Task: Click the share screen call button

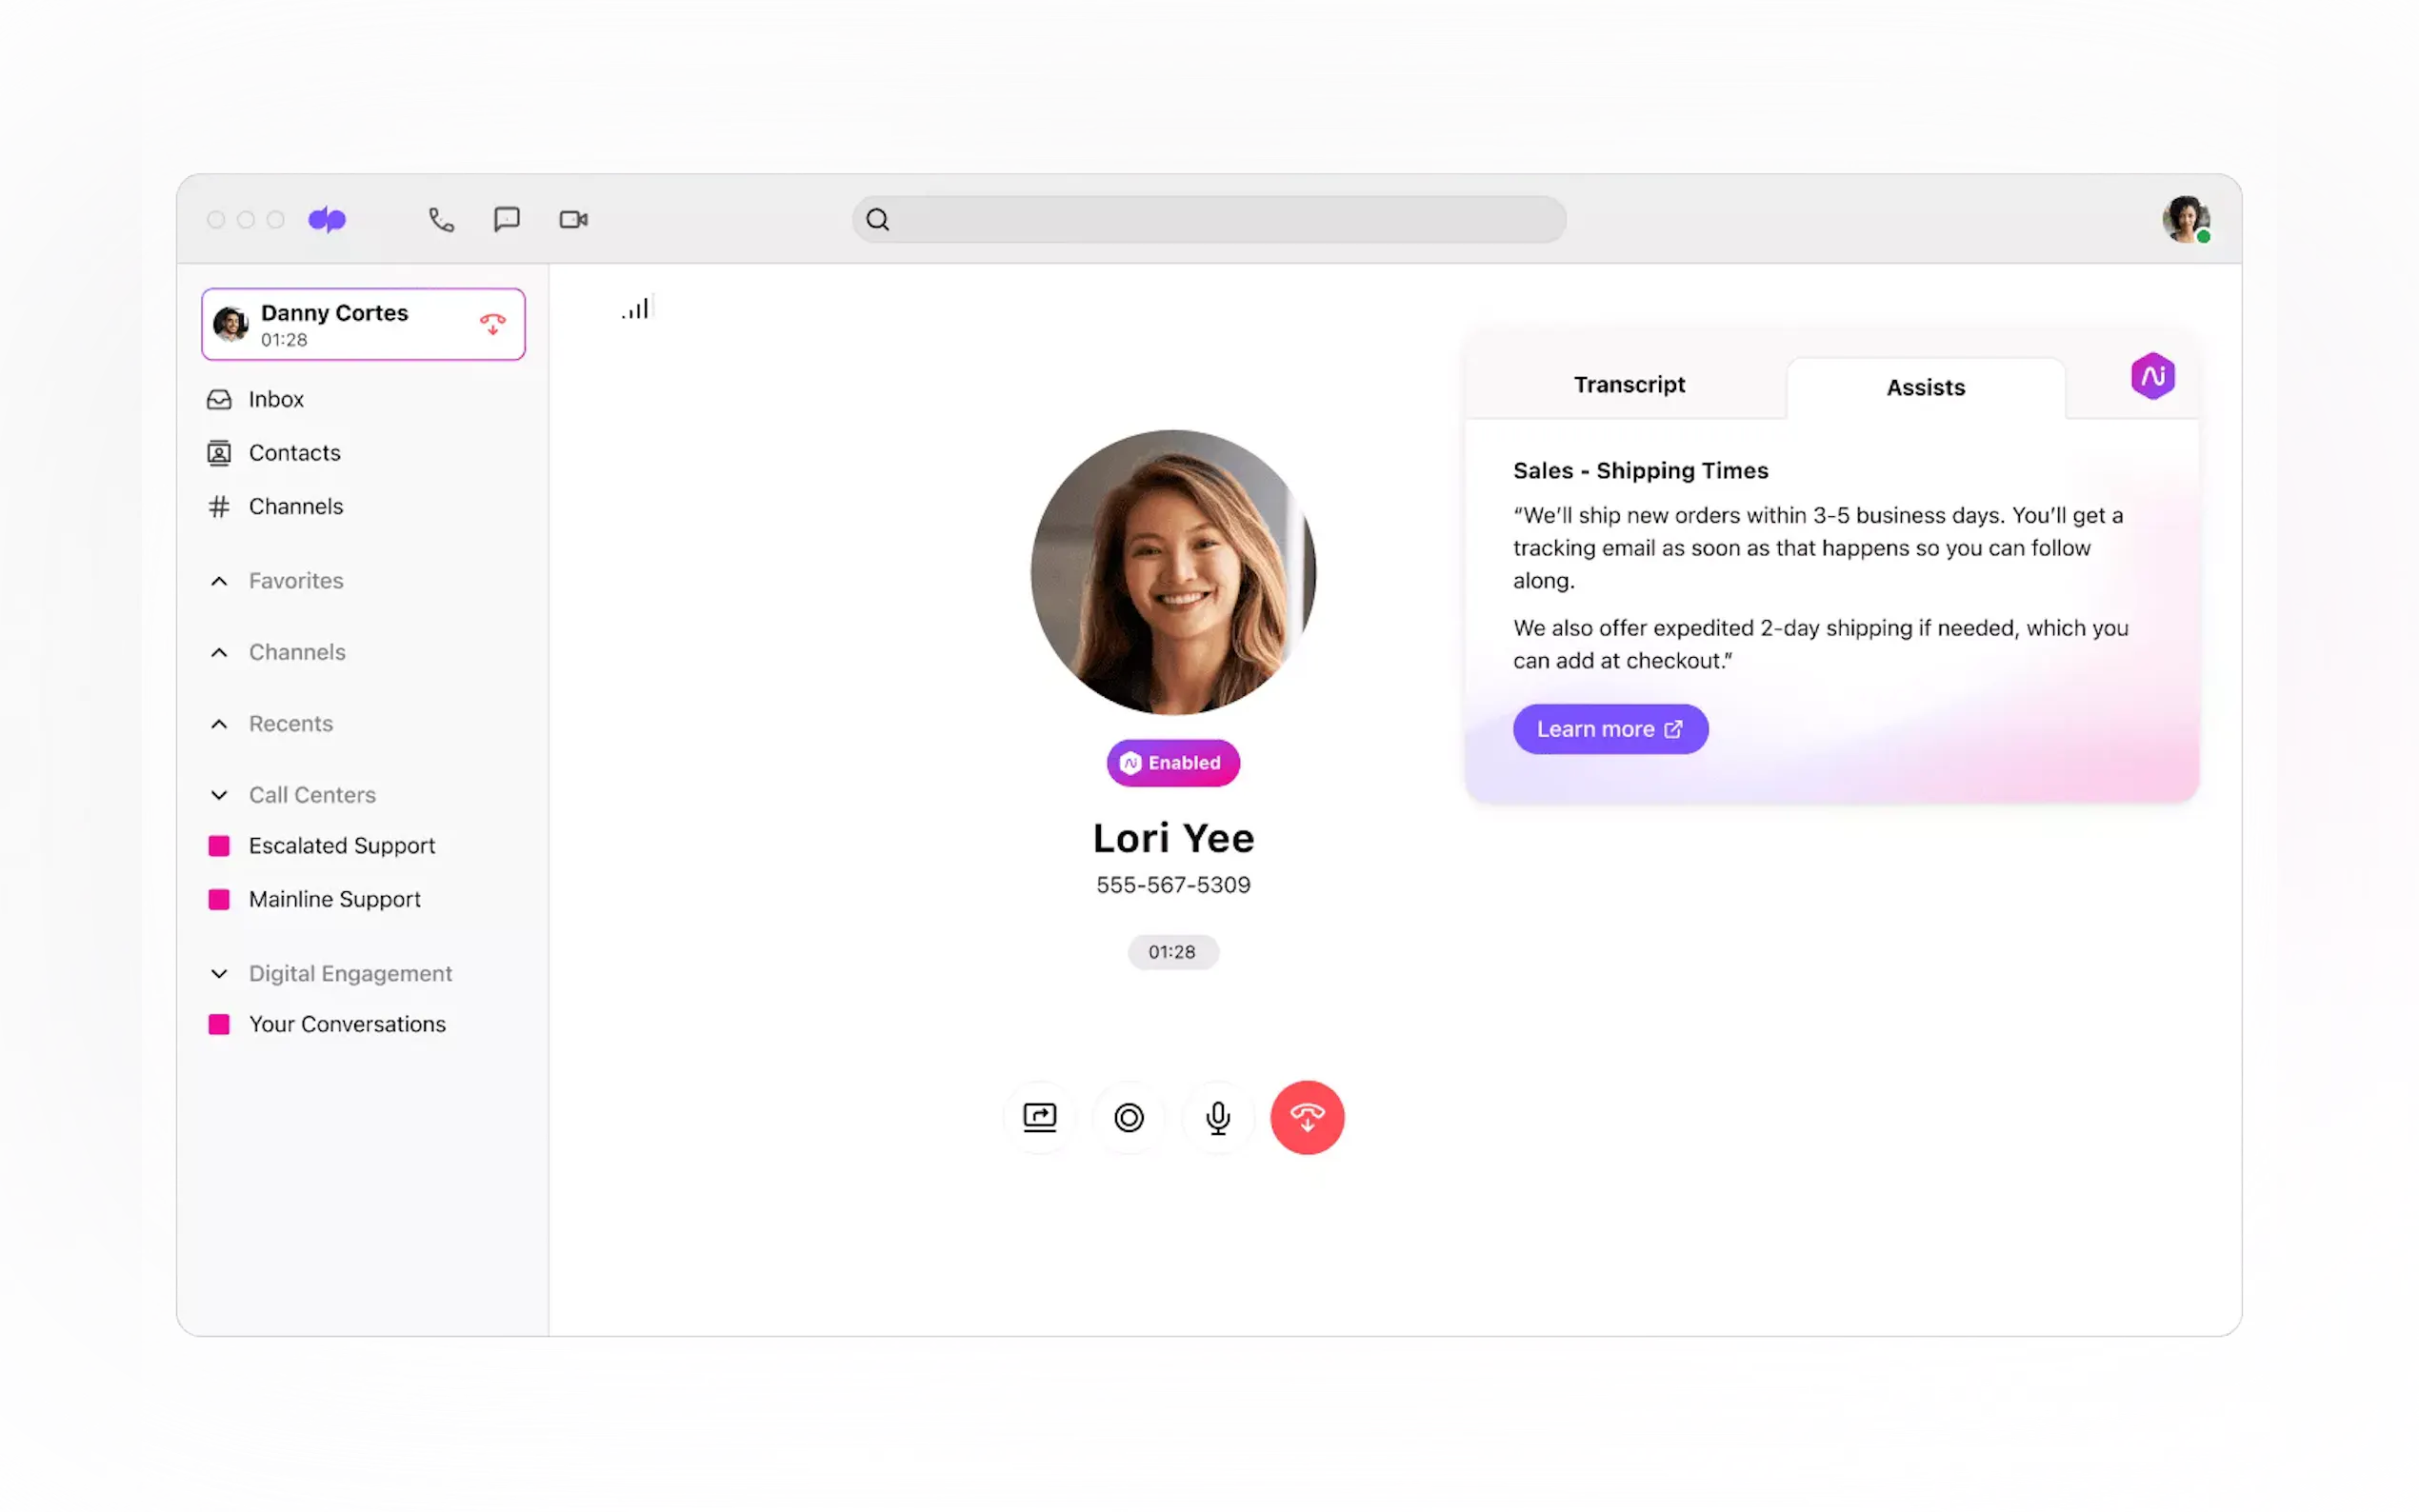Action: (1040, 1117)
